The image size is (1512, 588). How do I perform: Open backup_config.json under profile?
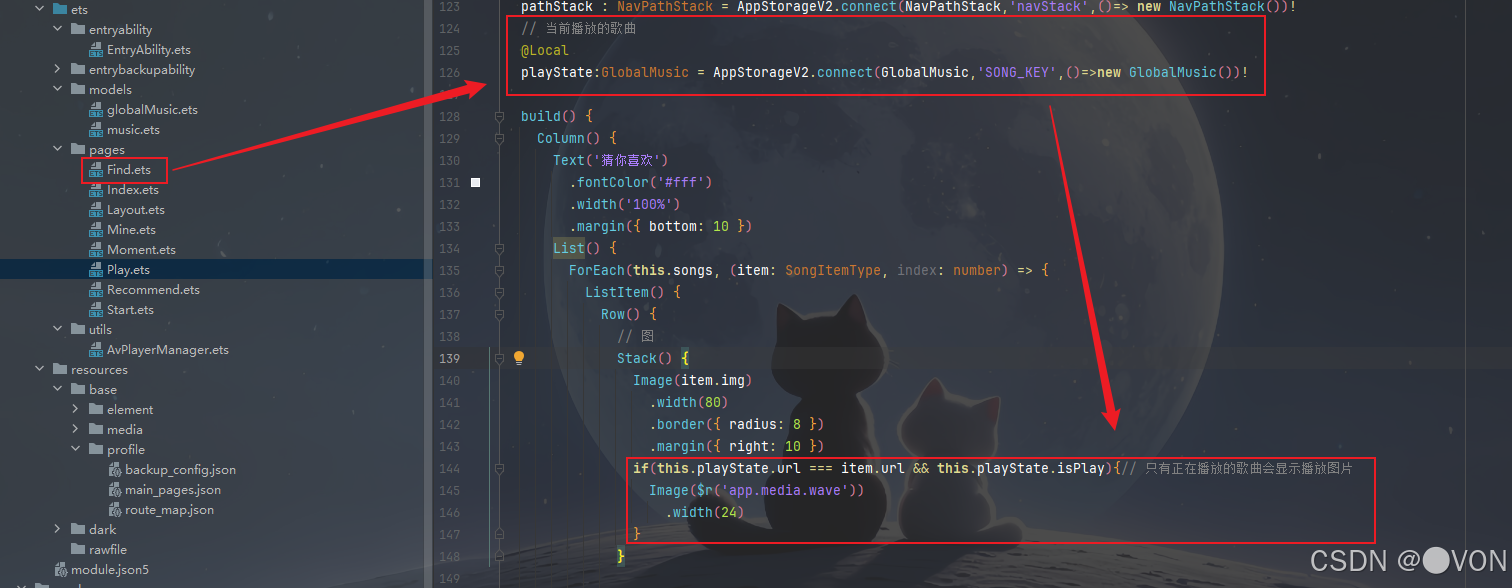(181, 469)
